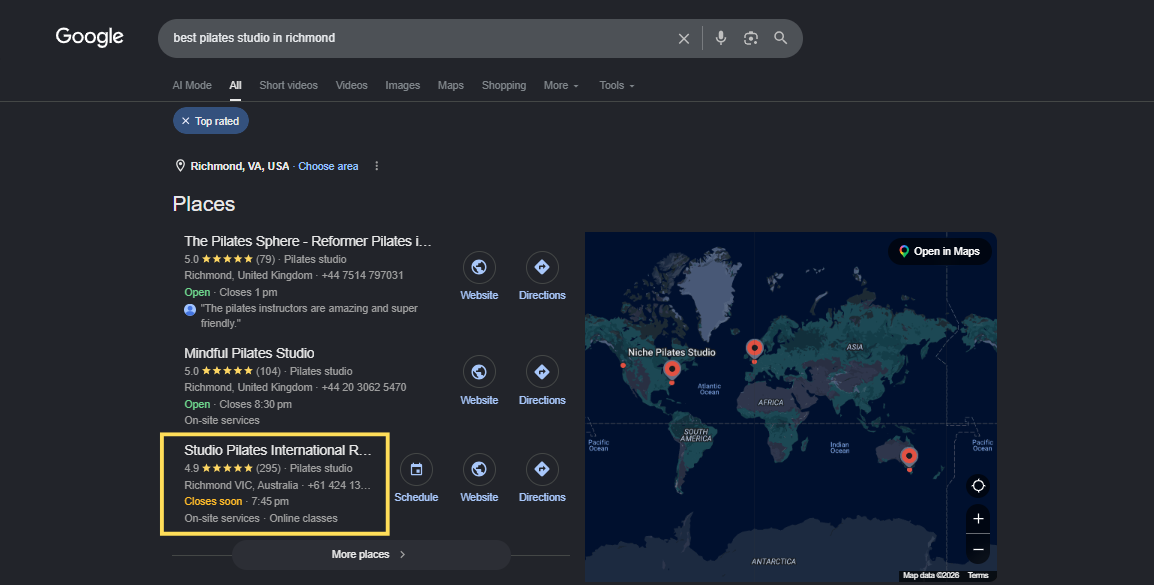Image resolution: width=1154 pixels, height=585 pixels.
Task: Submit search with the magnifier icon
Action: (x=781, y=38)
